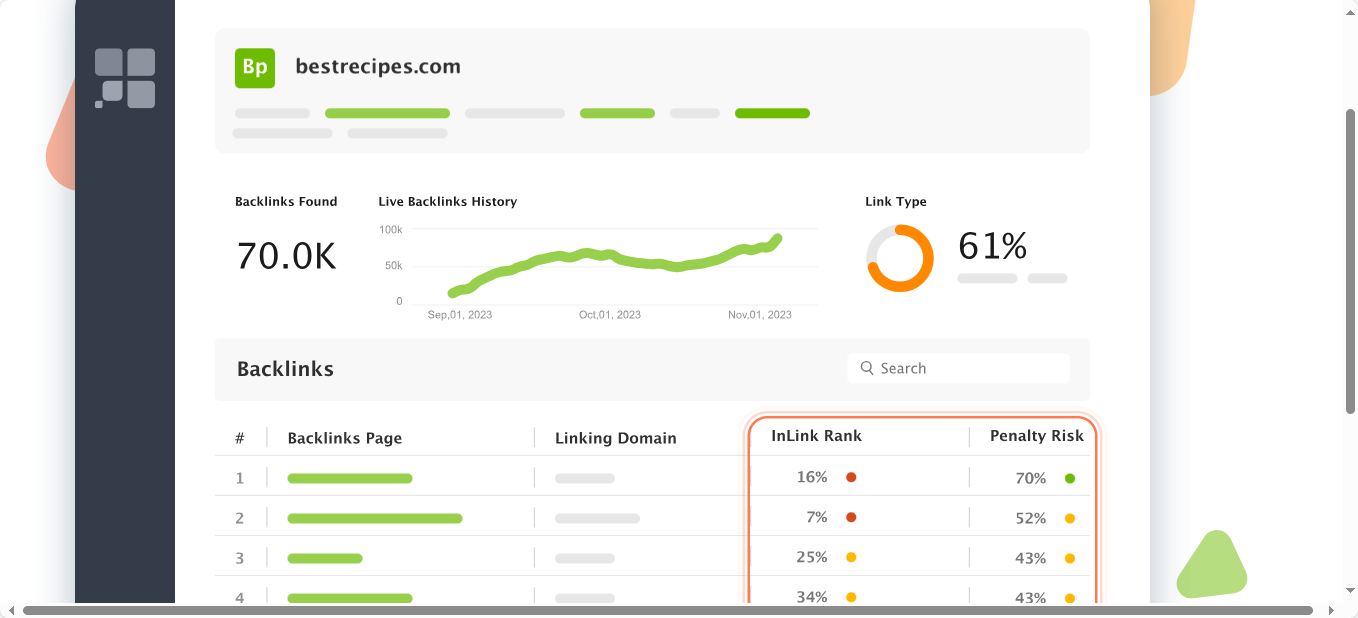Click the 70.0K backlinks value

(287, 256)
